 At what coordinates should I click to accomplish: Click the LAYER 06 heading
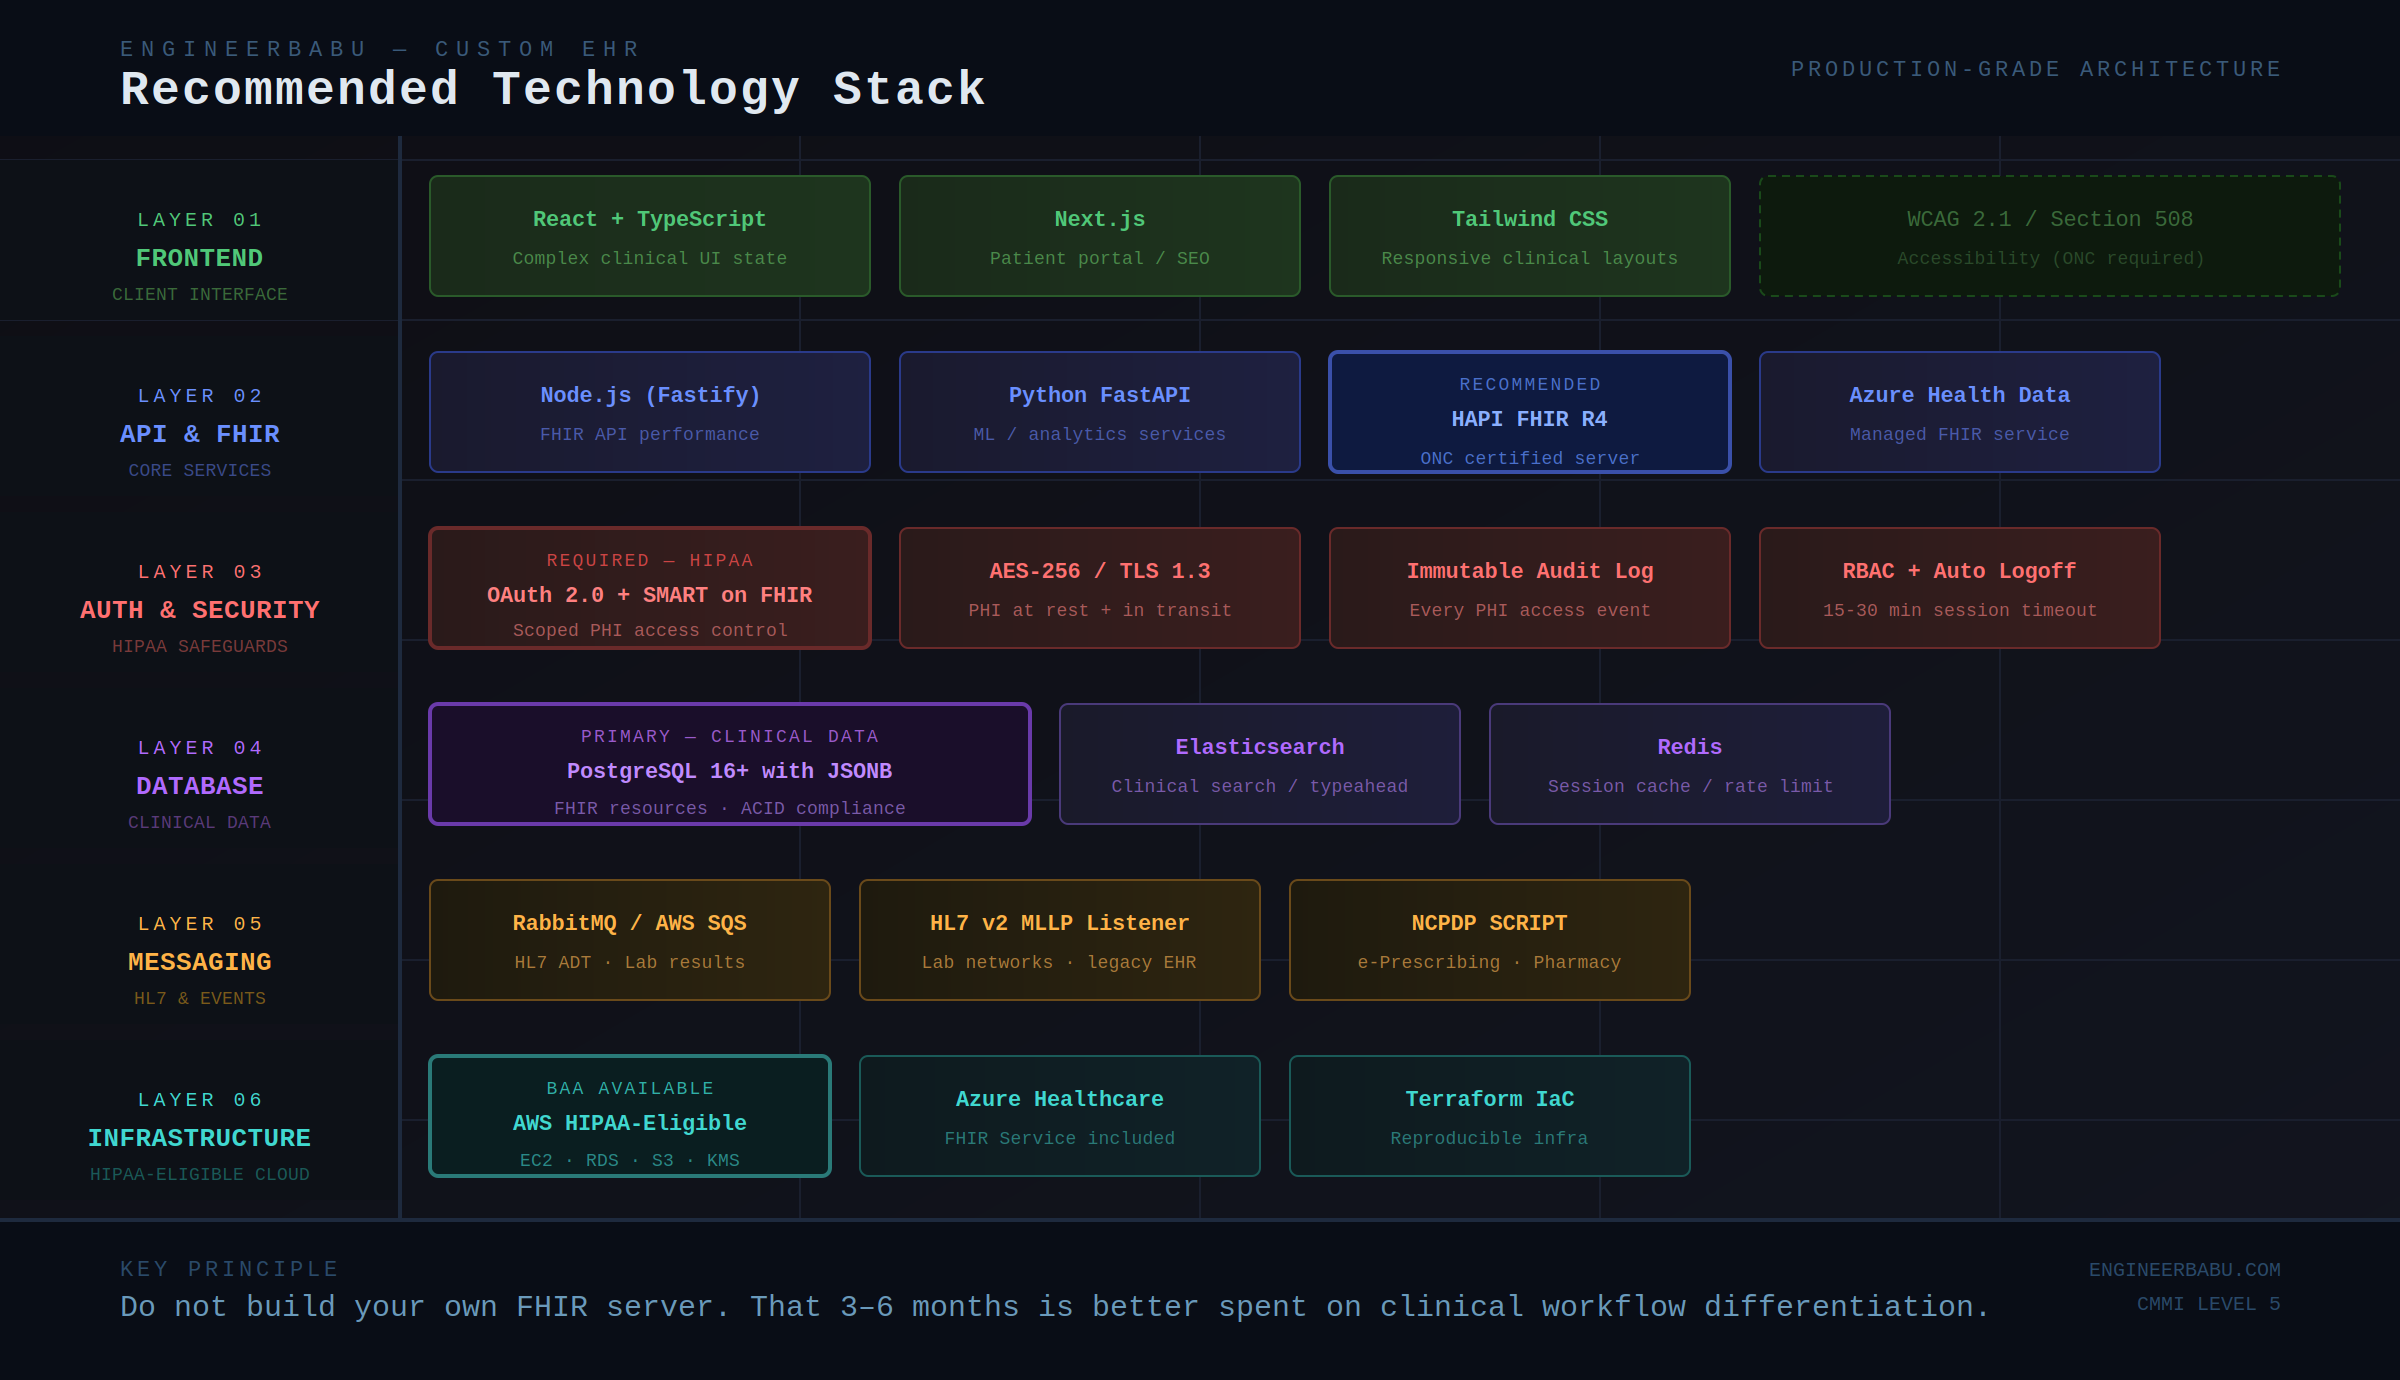click(200, 1100)
